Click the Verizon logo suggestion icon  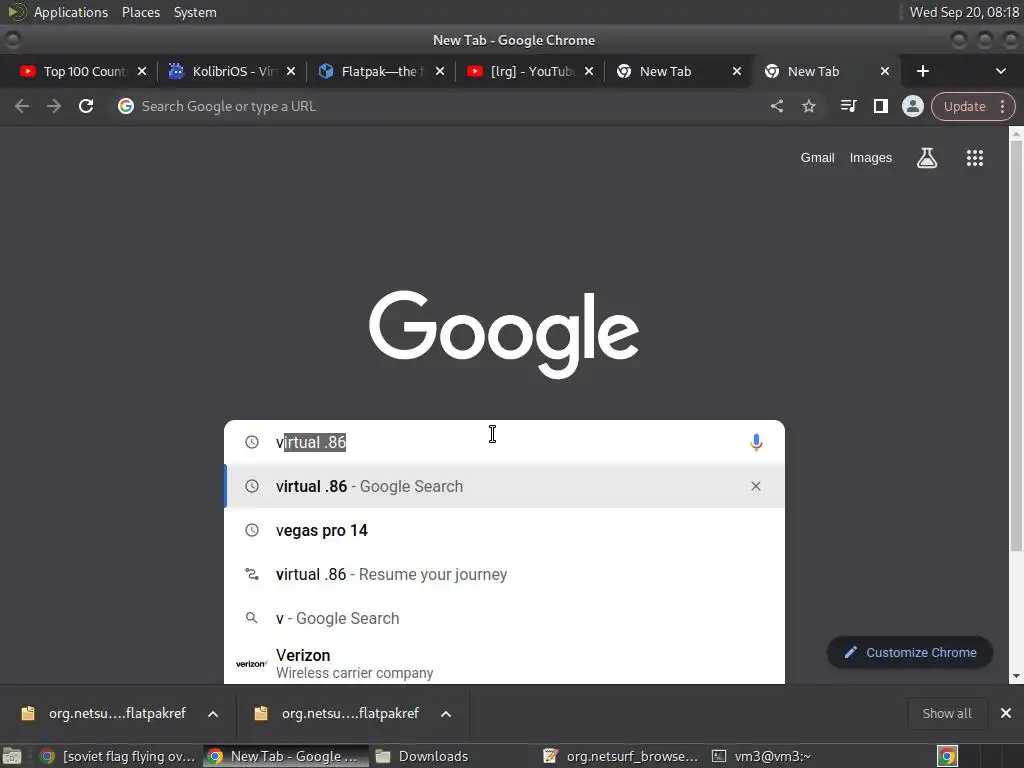(251, 664)
